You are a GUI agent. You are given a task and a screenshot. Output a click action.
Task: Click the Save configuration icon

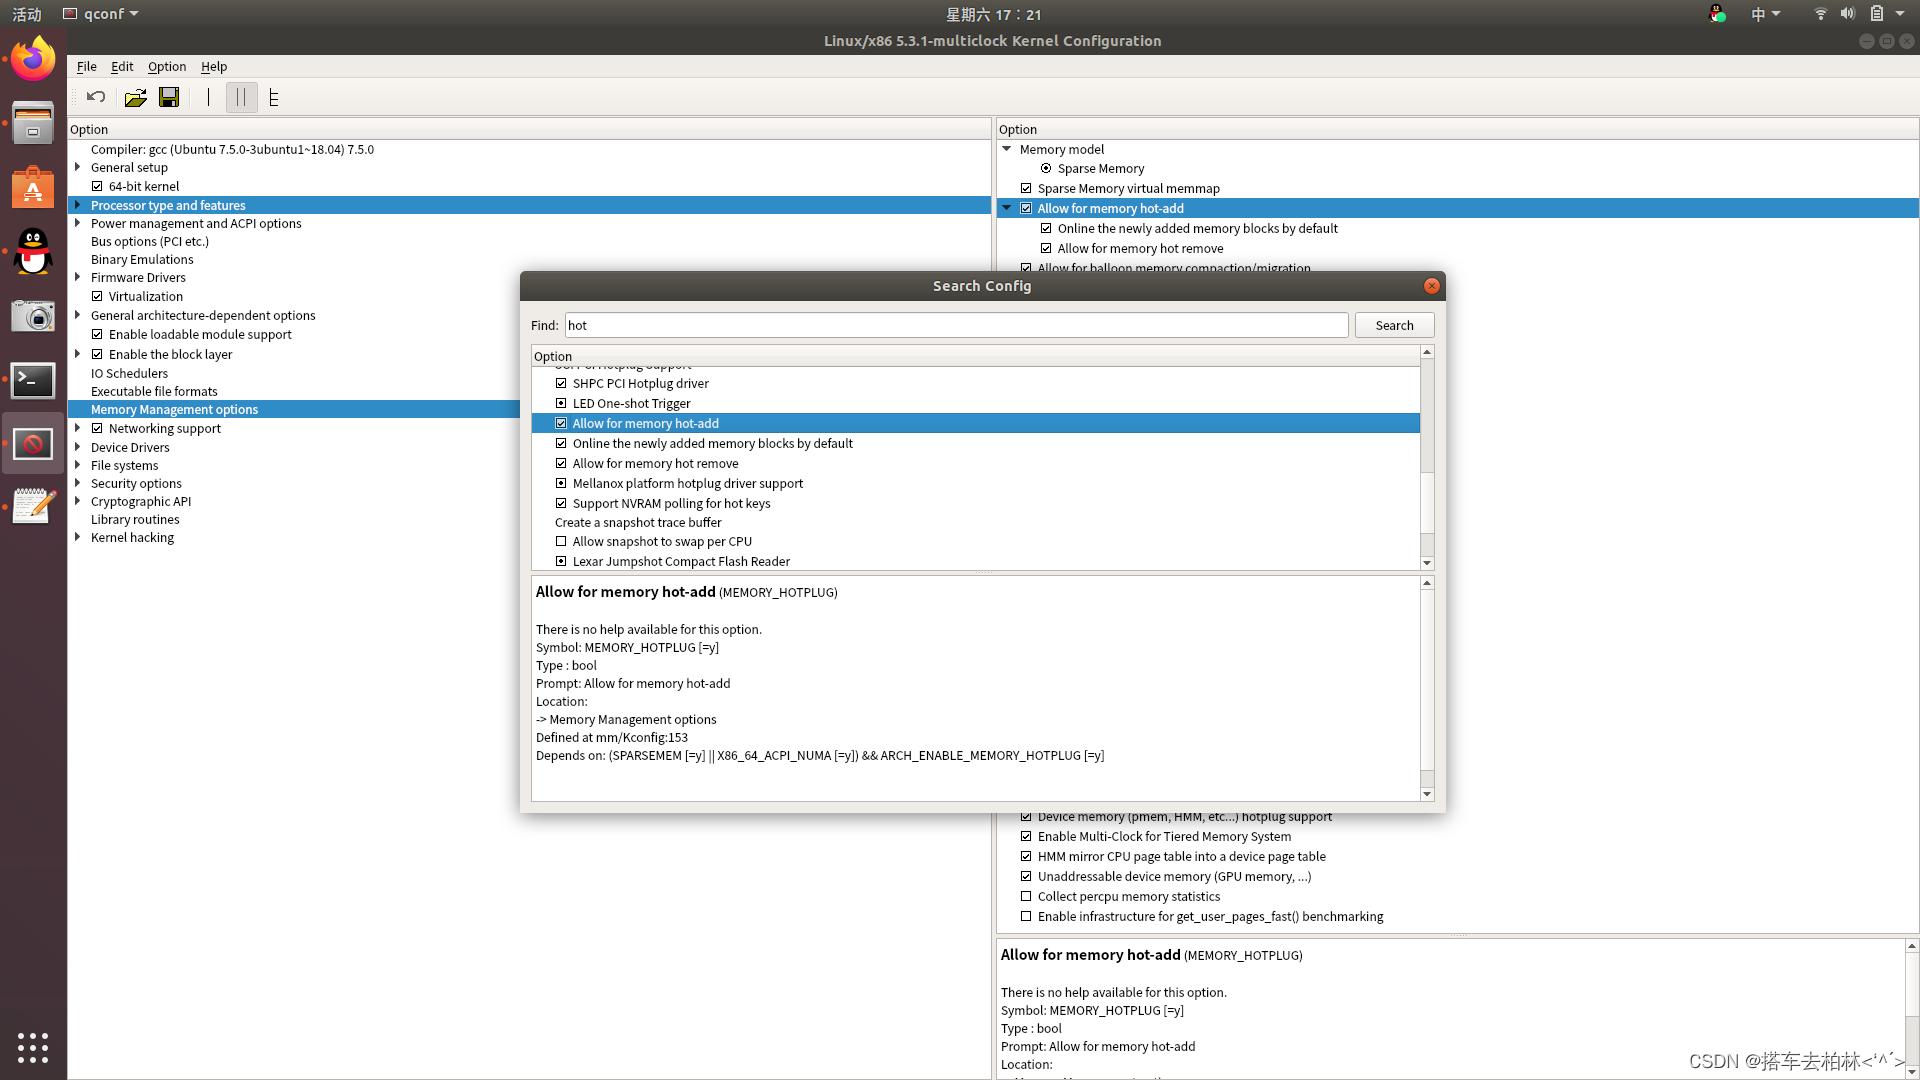[167, 96]
